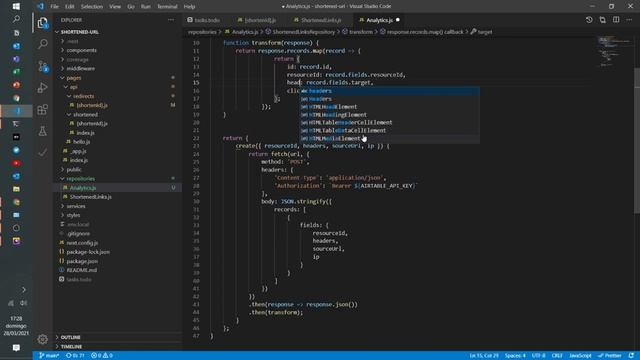Image resolution: width=640 pixels, height=360 pixels.
Task: Change the JavaScript language mode
Action: [x=580, y=356]
